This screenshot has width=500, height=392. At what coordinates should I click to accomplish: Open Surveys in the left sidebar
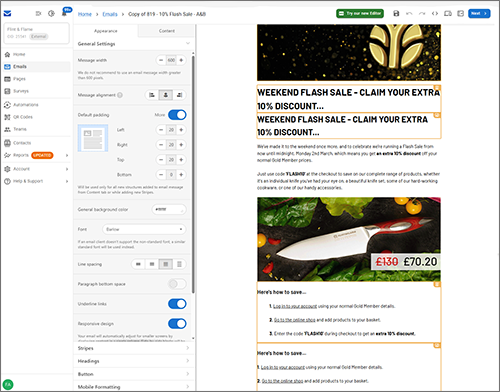[37, 91]
